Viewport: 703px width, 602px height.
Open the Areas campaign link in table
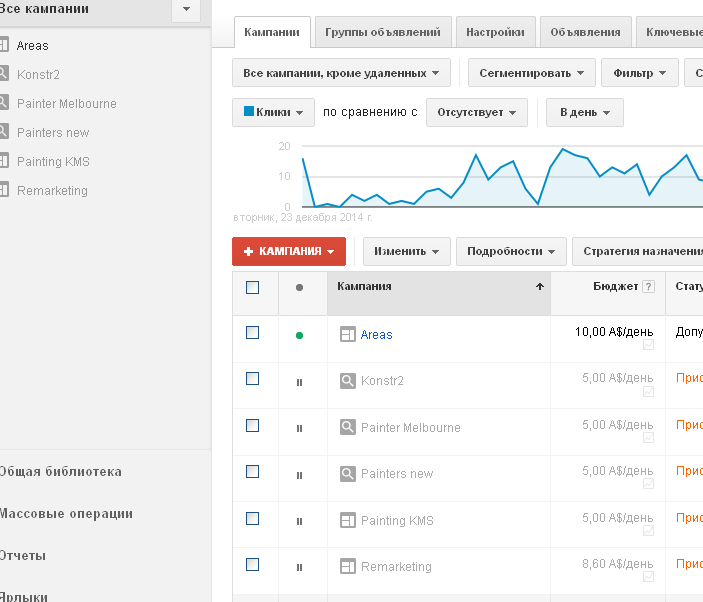376,335
